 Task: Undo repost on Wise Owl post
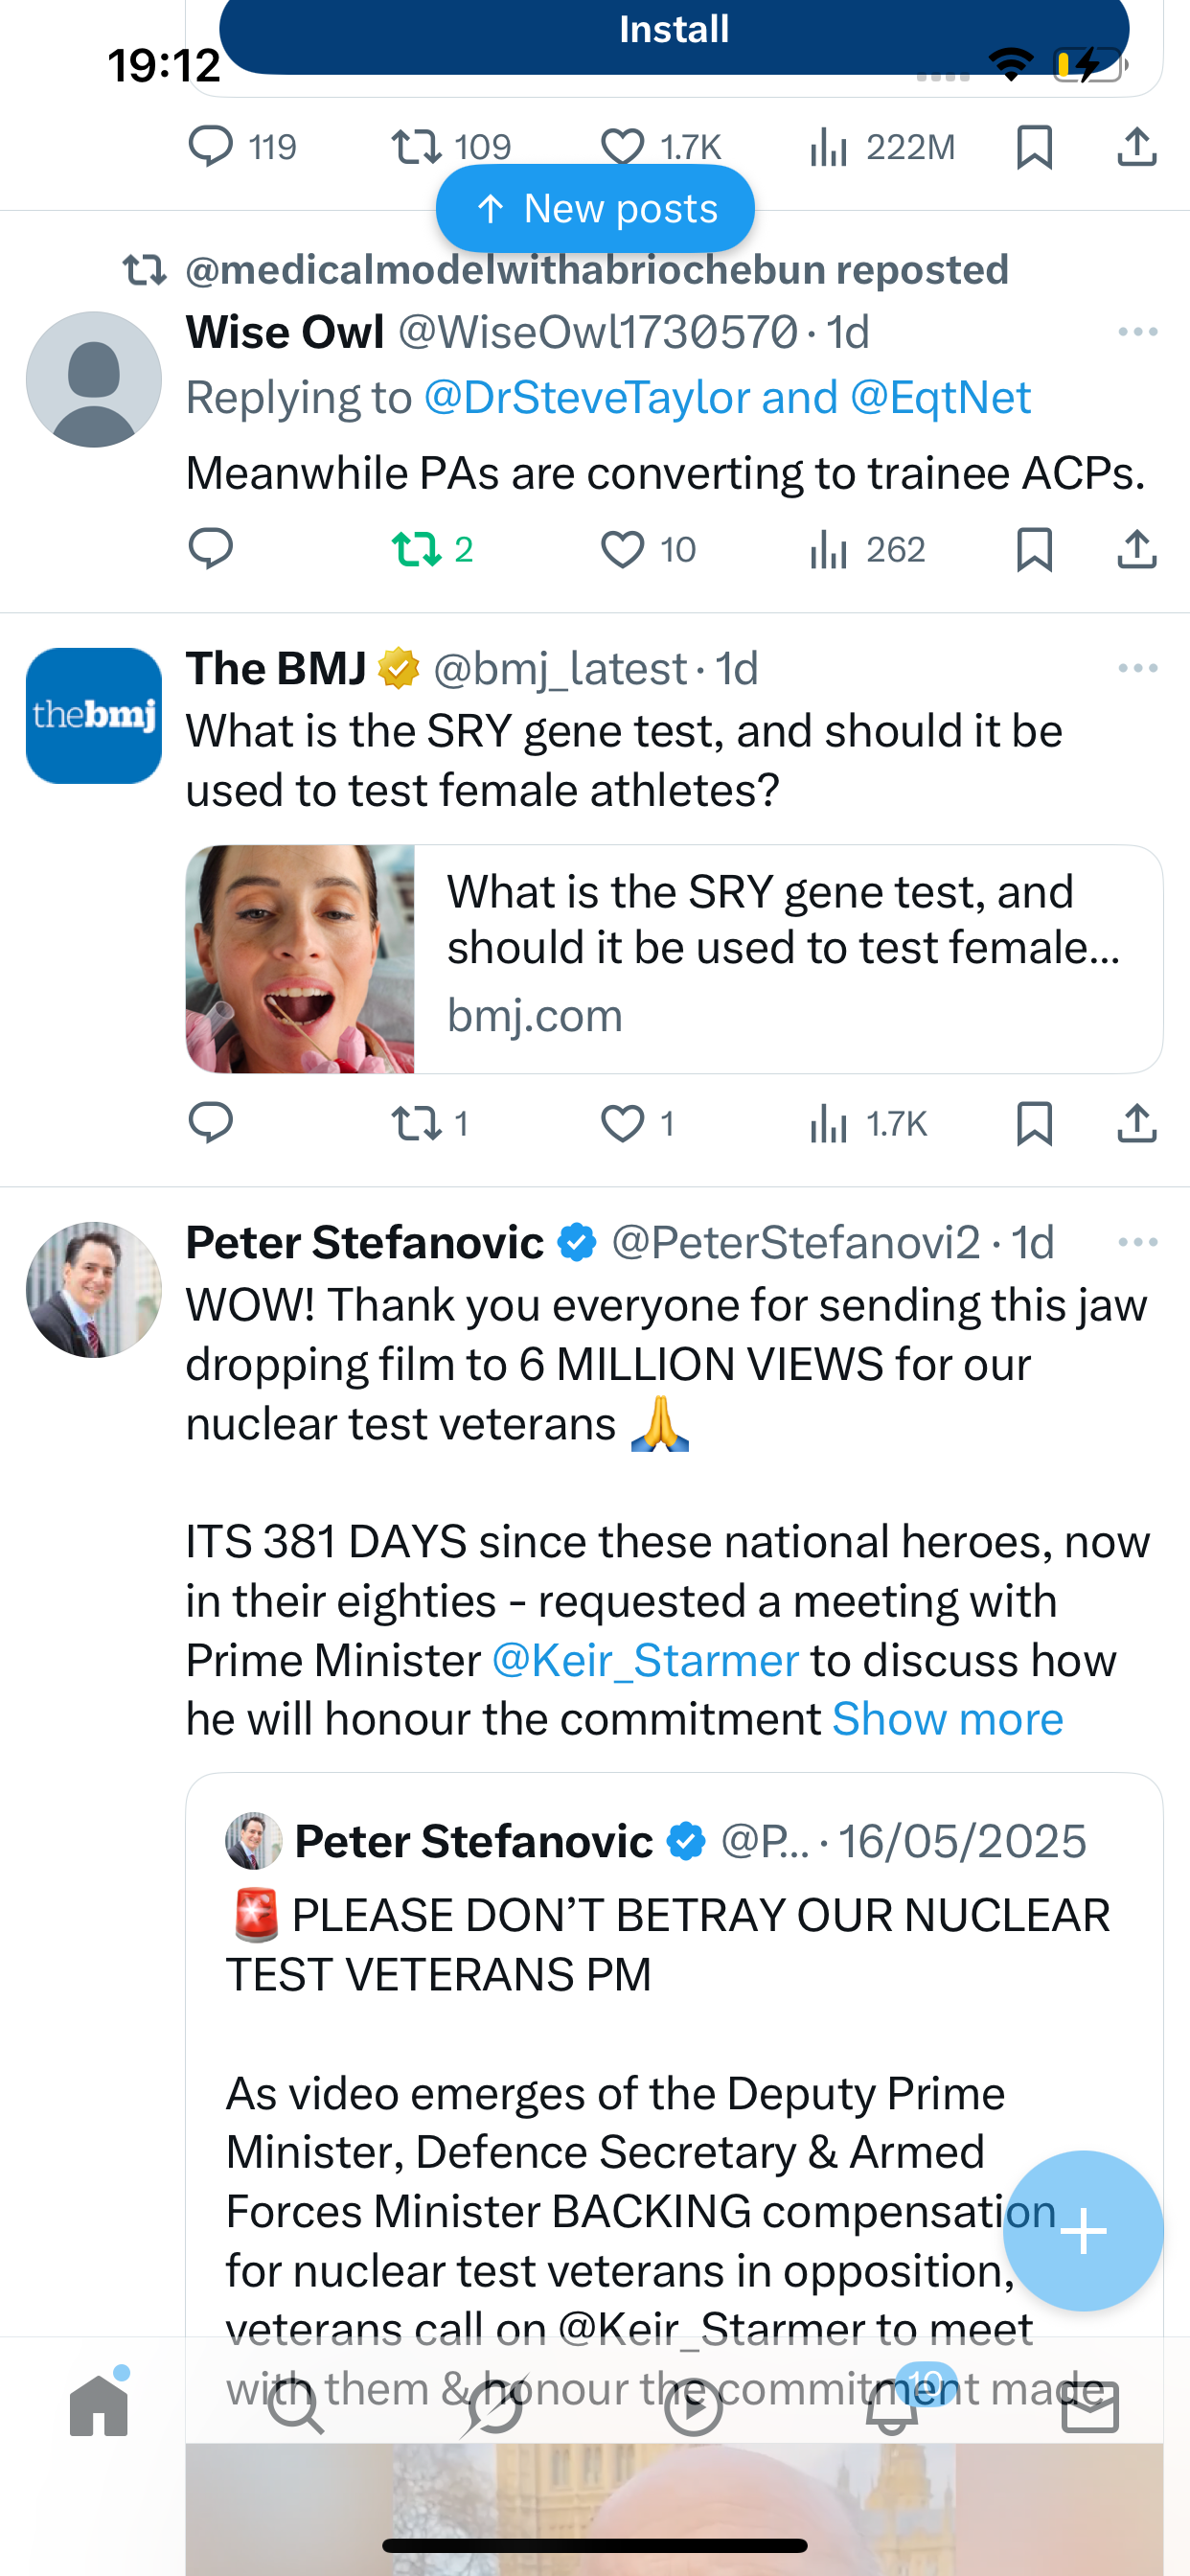click(417, 549)
